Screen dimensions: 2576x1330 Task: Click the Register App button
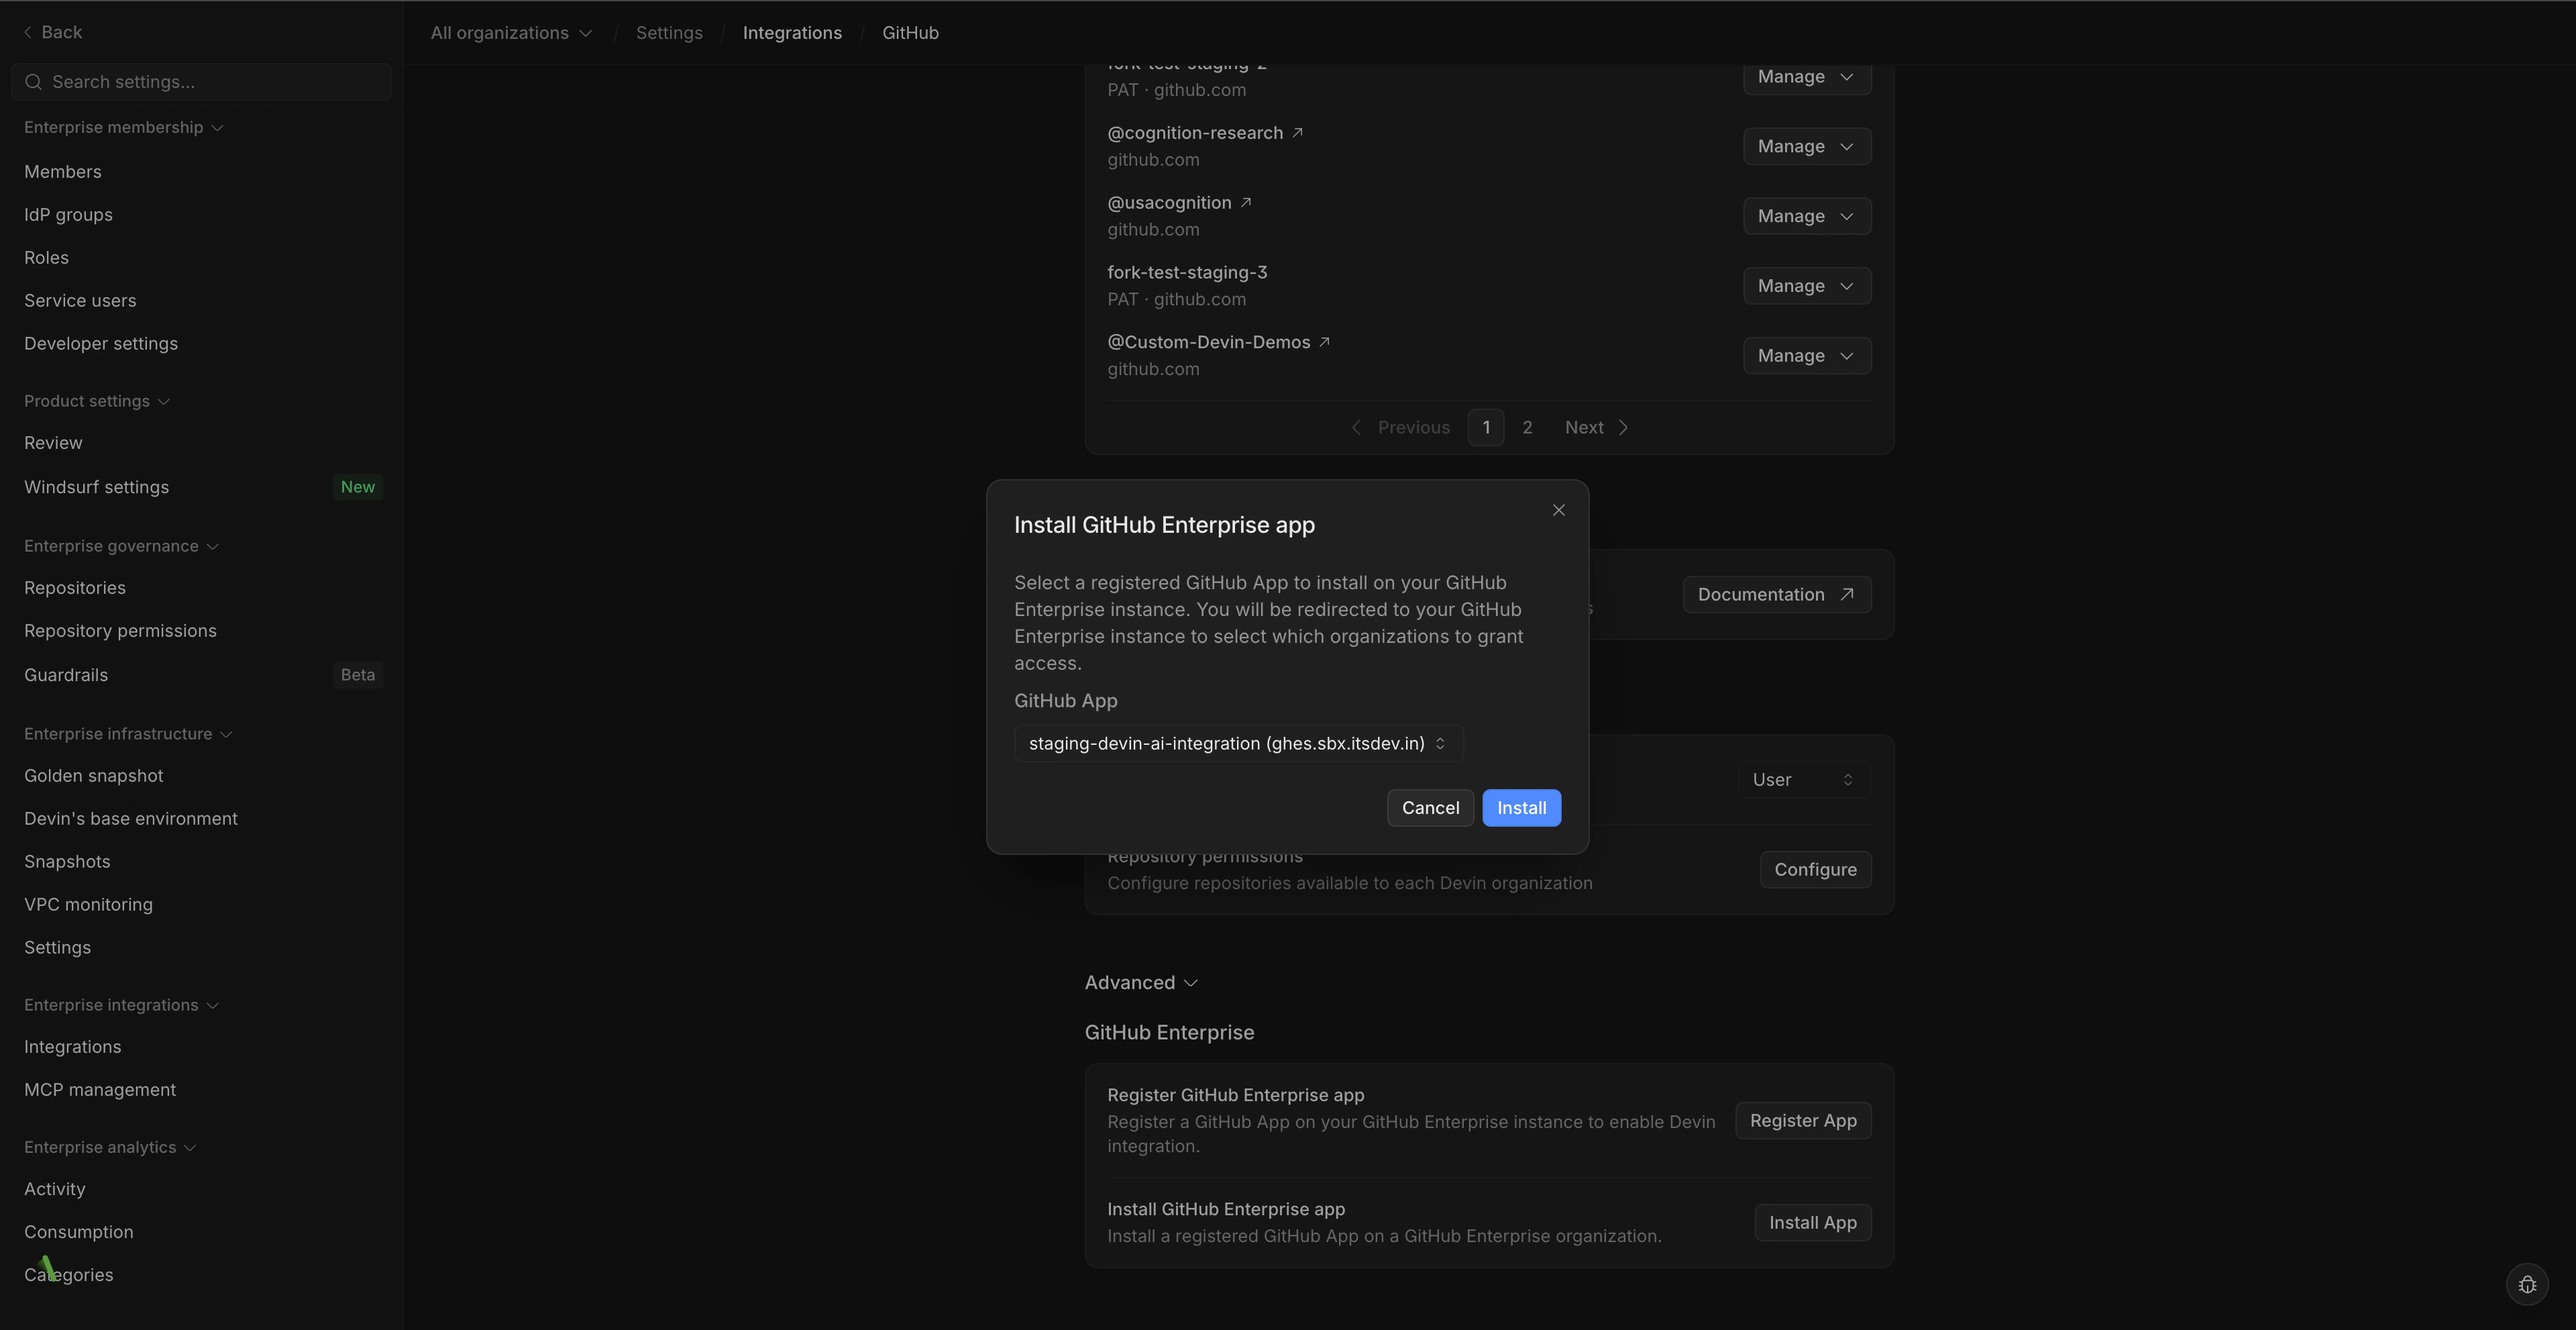[x=1802, y=1121]
